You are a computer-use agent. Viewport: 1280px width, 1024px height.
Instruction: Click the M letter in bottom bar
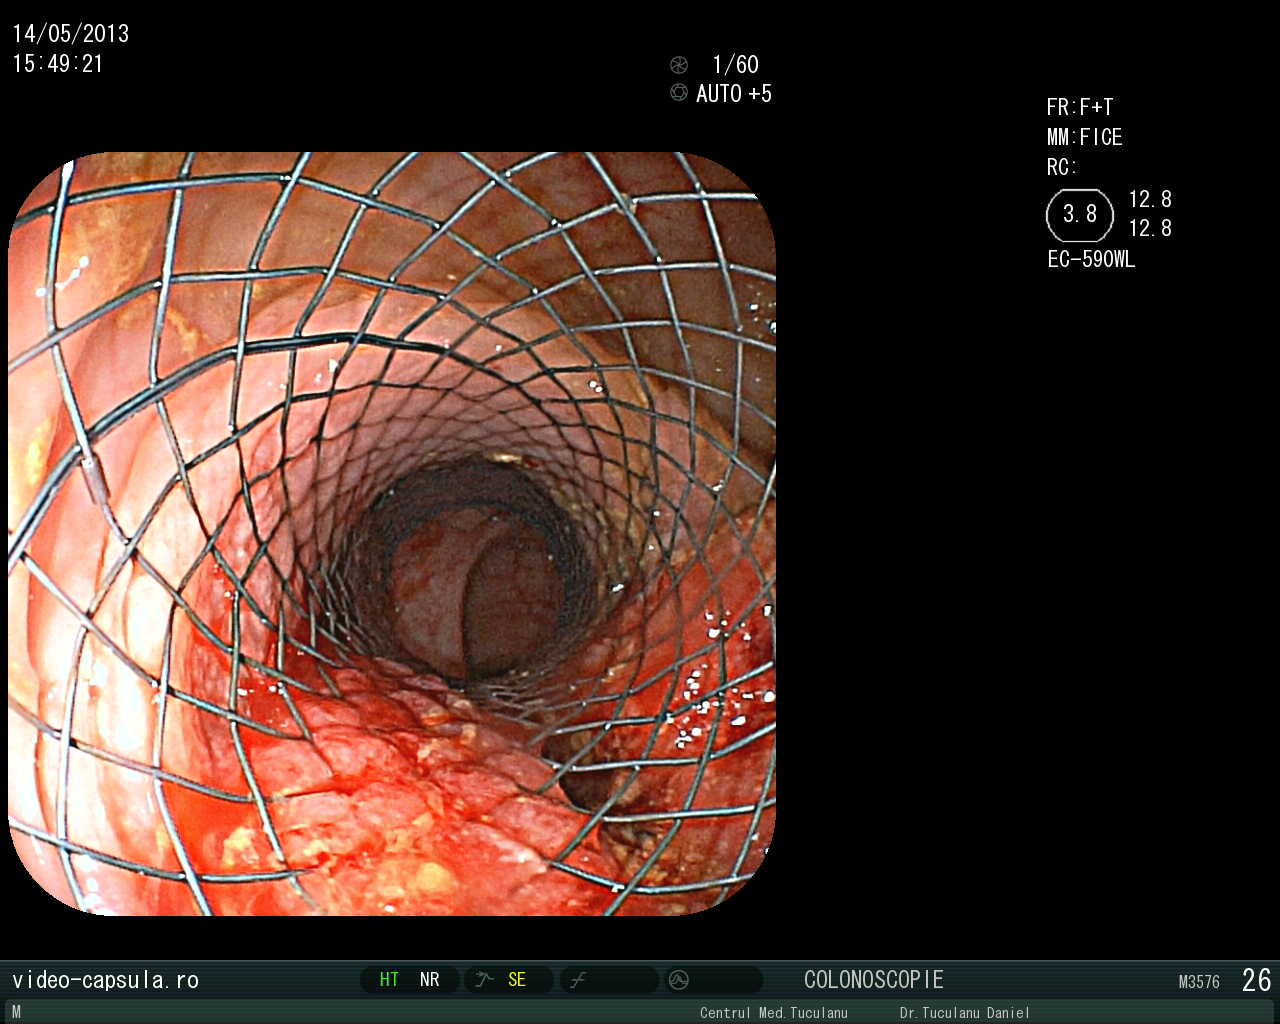coord(16,1012)
